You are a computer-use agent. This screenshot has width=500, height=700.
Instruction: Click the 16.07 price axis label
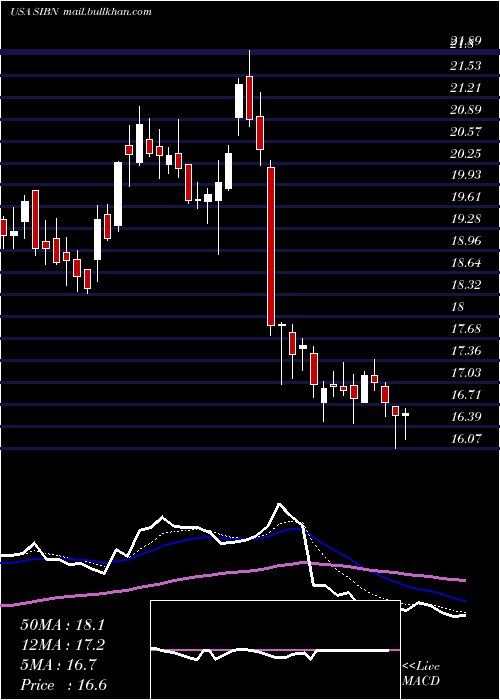[x=466, y=439]
